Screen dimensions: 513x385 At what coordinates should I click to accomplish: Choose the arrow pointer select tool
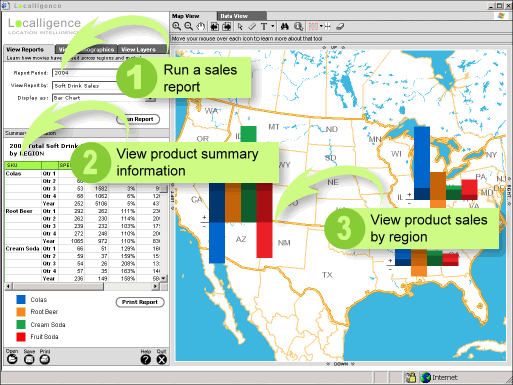240,27
